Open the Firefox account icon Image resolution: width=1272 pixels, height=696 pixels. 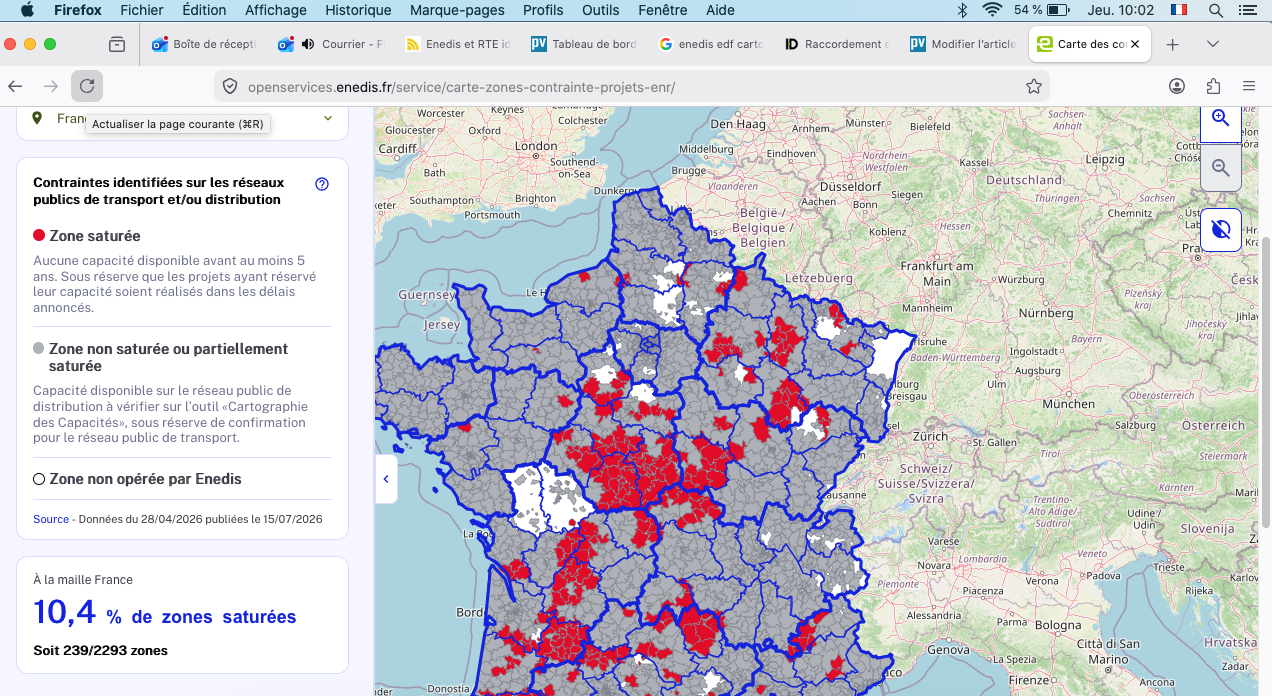pyautogui.click(x=1177, y=86)
